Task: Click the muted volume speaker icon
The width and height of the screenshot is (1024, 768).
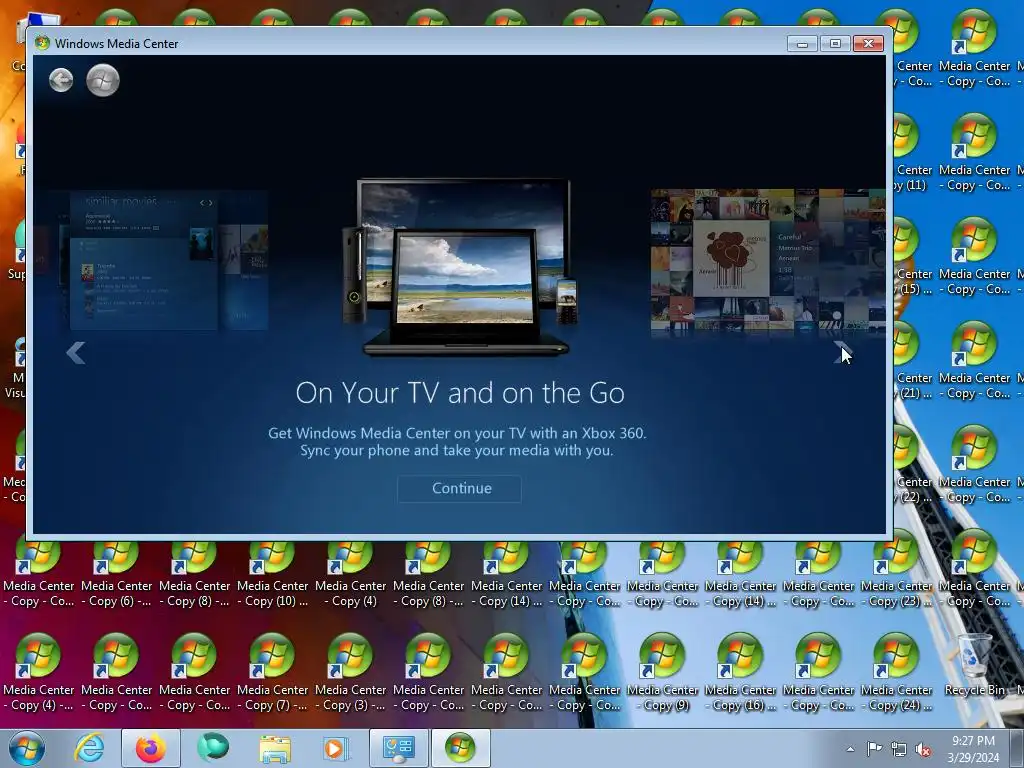Action: point(923,750)
